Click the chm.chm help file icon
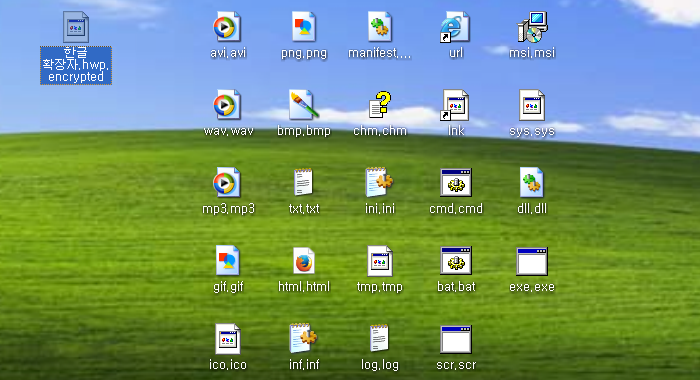 tap(380, 105)
